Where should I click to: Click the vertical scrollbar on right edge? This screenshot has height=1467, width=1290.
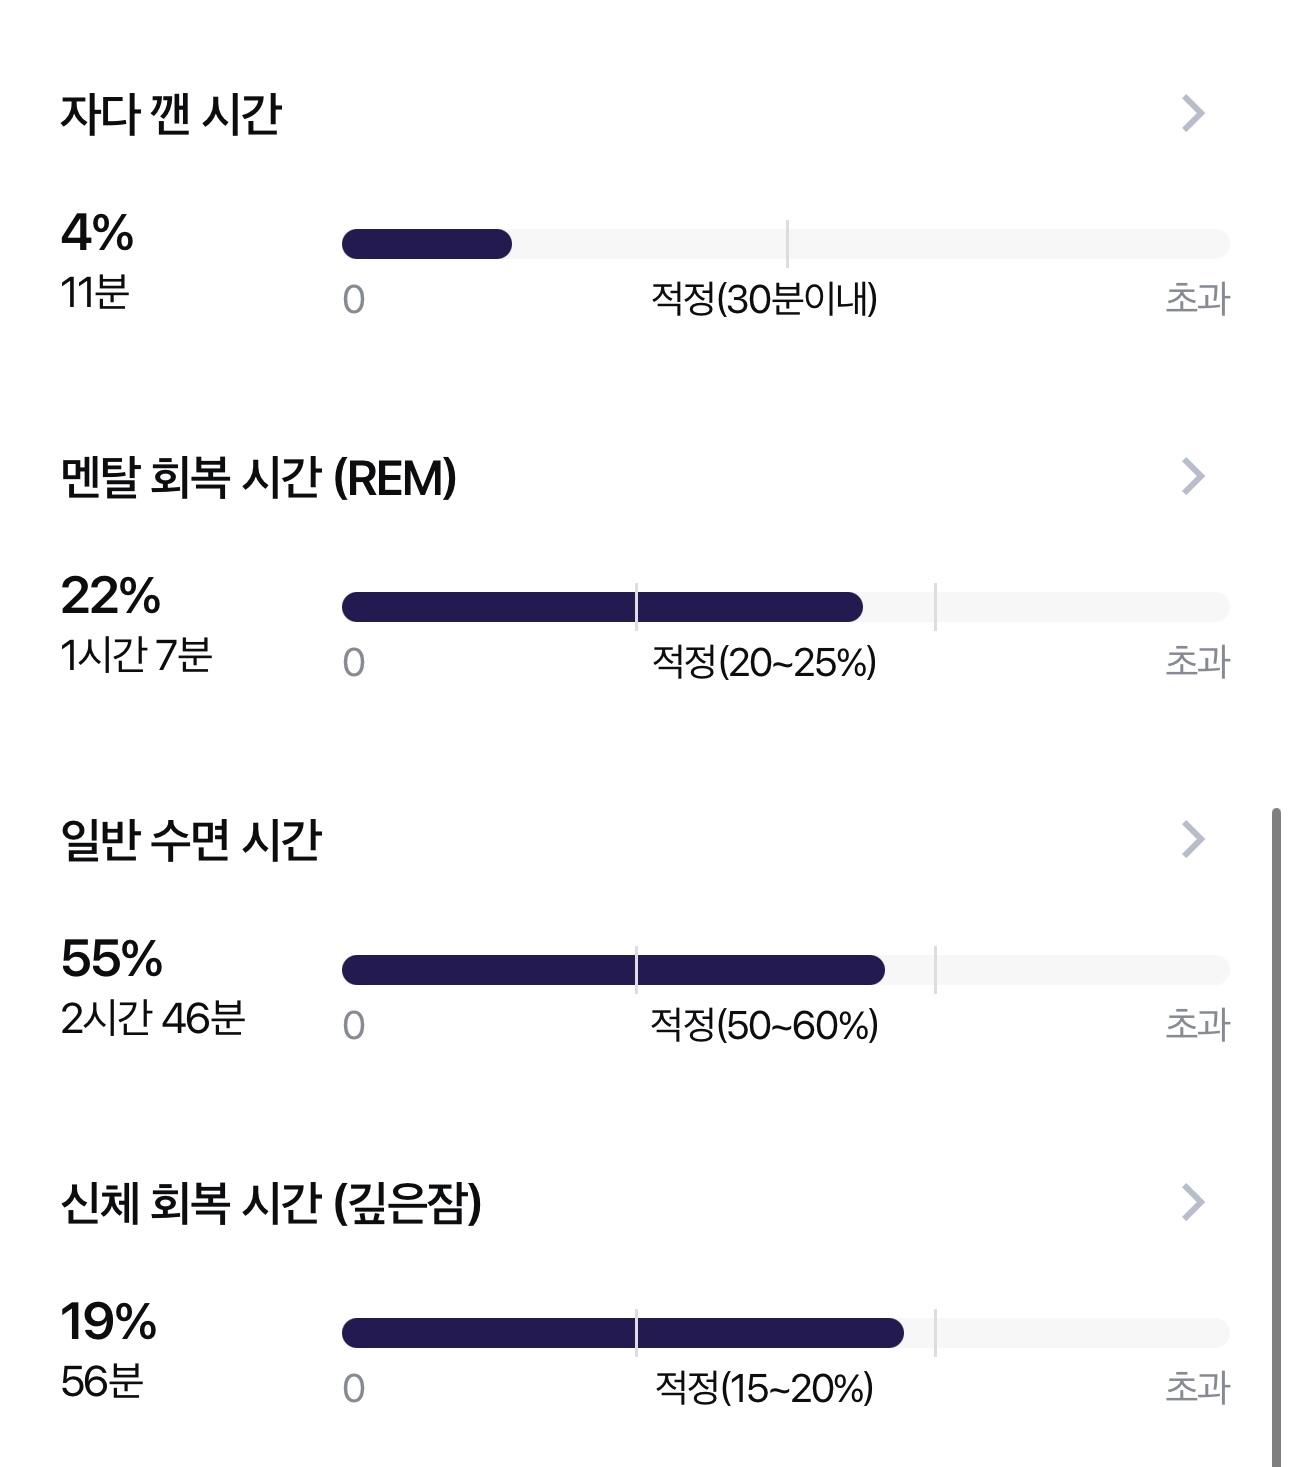pos(1276,1137)
